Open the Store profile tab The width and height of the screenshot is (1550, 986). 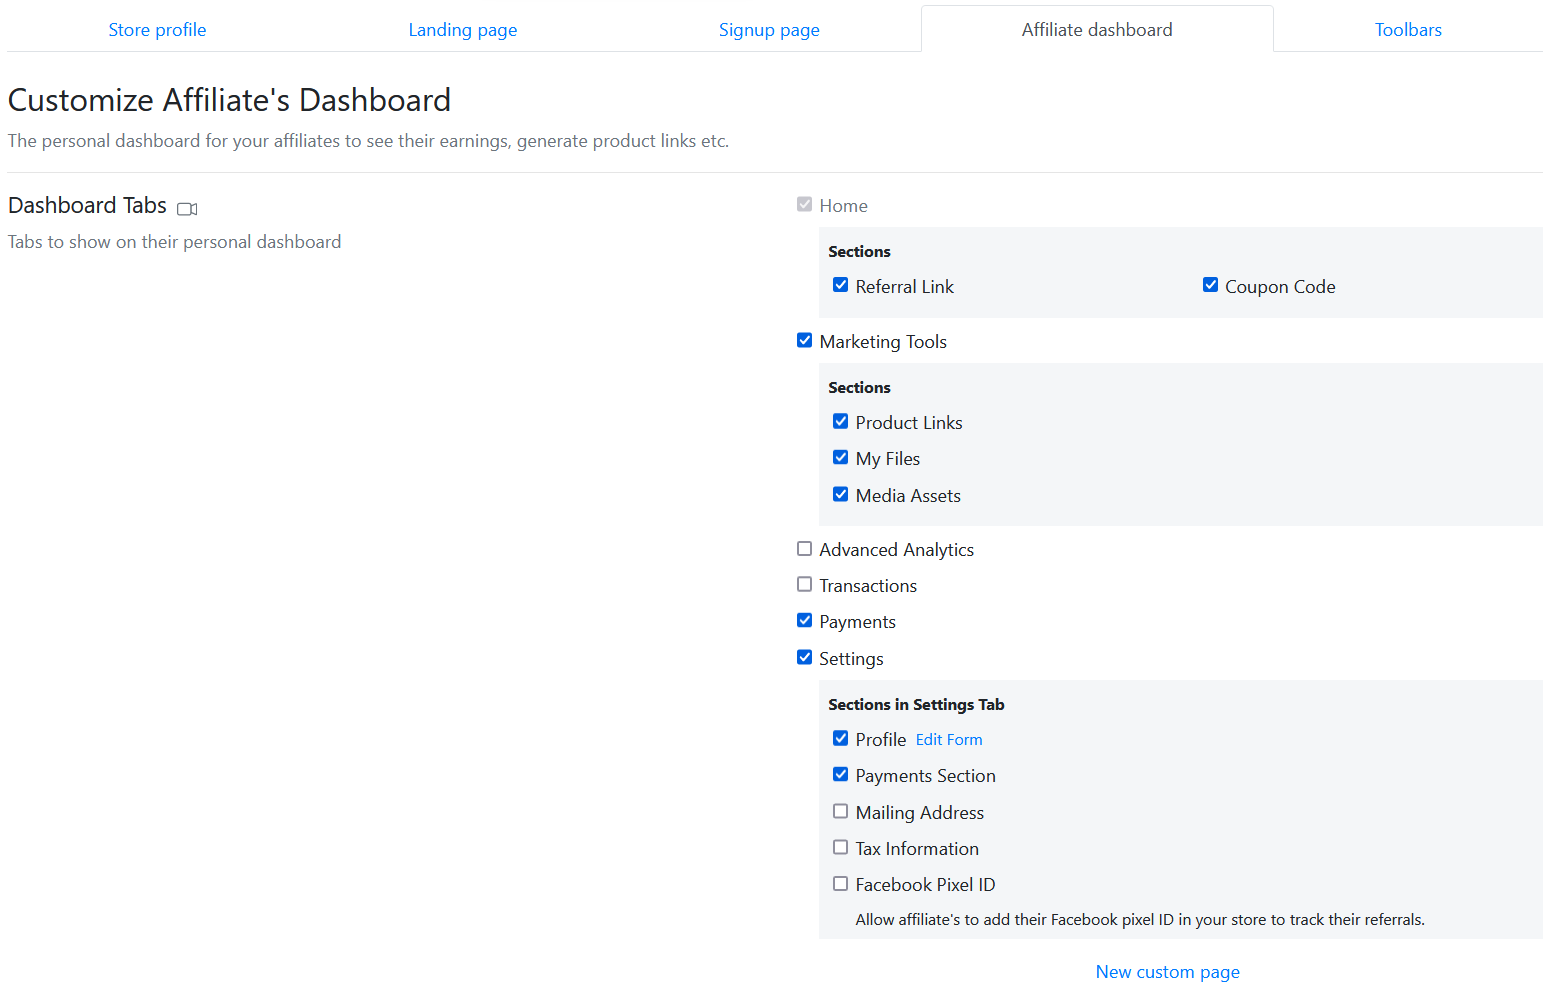pos(157,30)
